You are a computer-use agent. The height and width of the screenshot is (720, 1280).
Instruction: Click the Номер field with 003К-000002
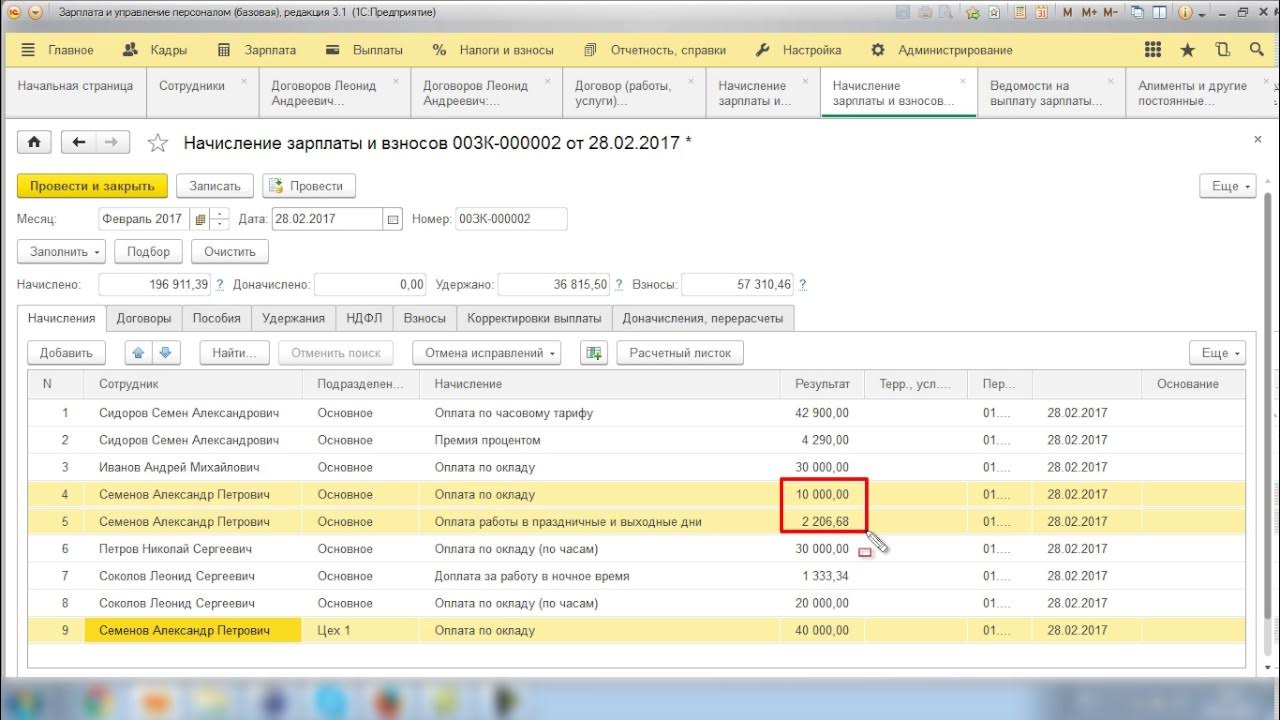click(x=511, y=219)
